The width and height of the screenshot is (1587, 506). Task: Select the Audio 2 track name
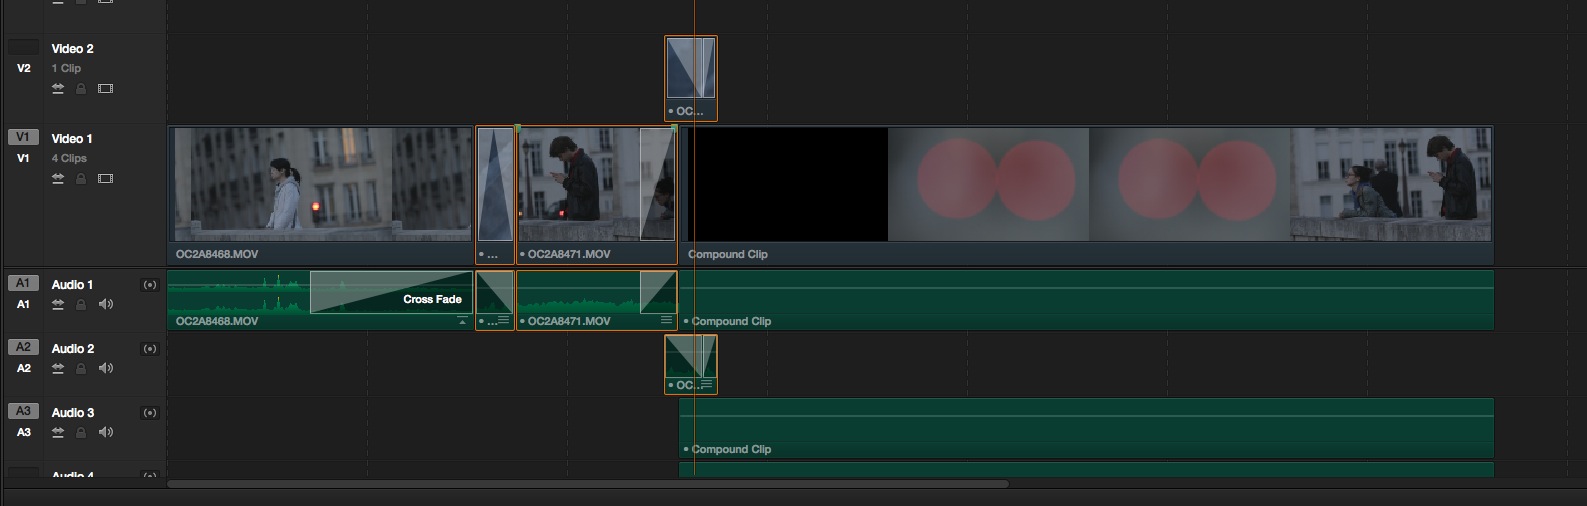(73, 349)
